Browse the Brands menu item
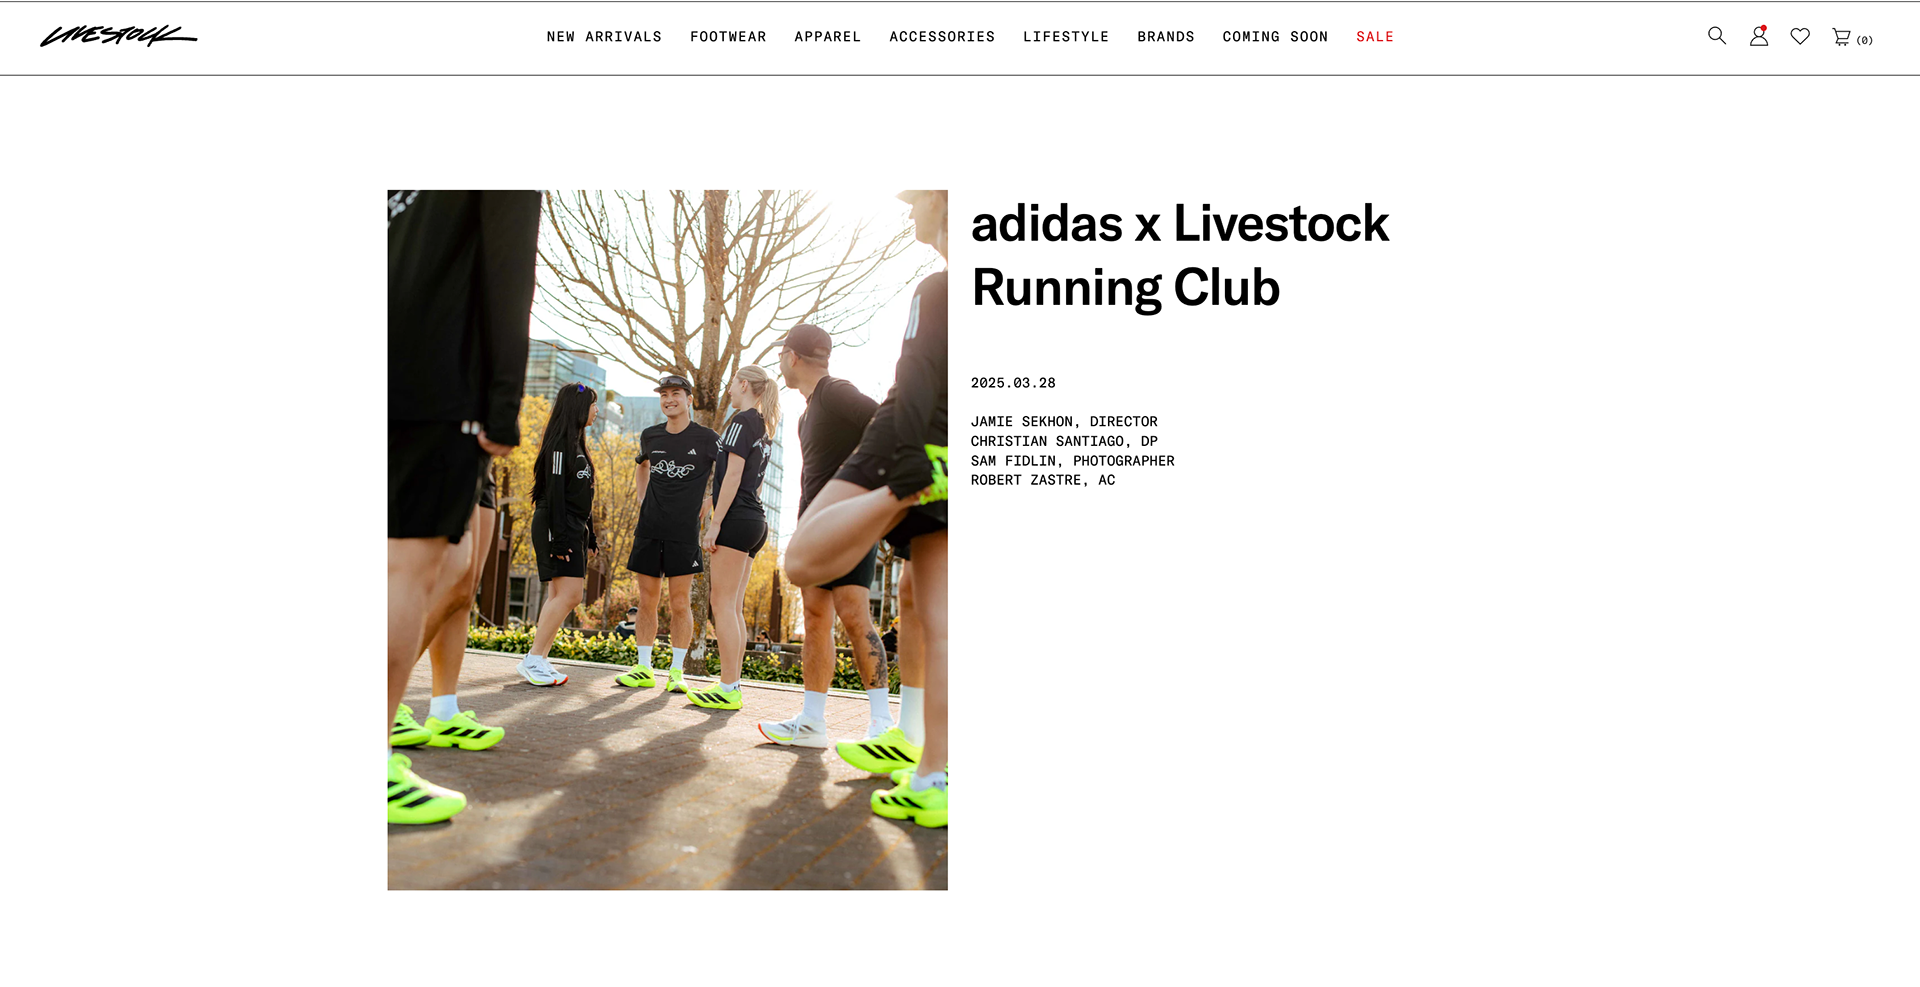1920x987 pixels. tap(1166, 37)
